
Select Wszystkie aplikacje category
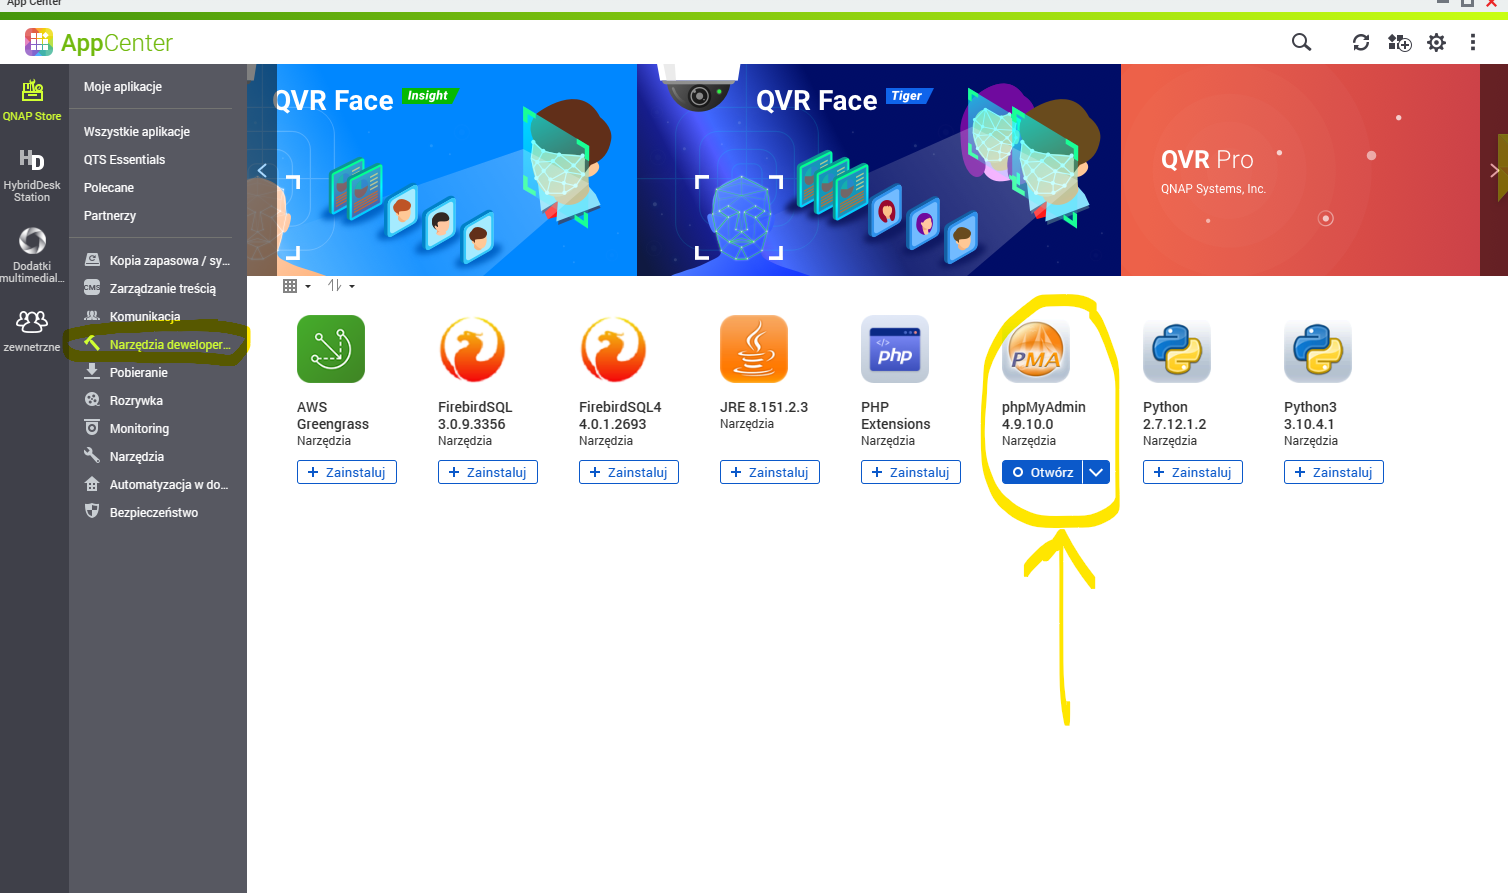point(137,132)
